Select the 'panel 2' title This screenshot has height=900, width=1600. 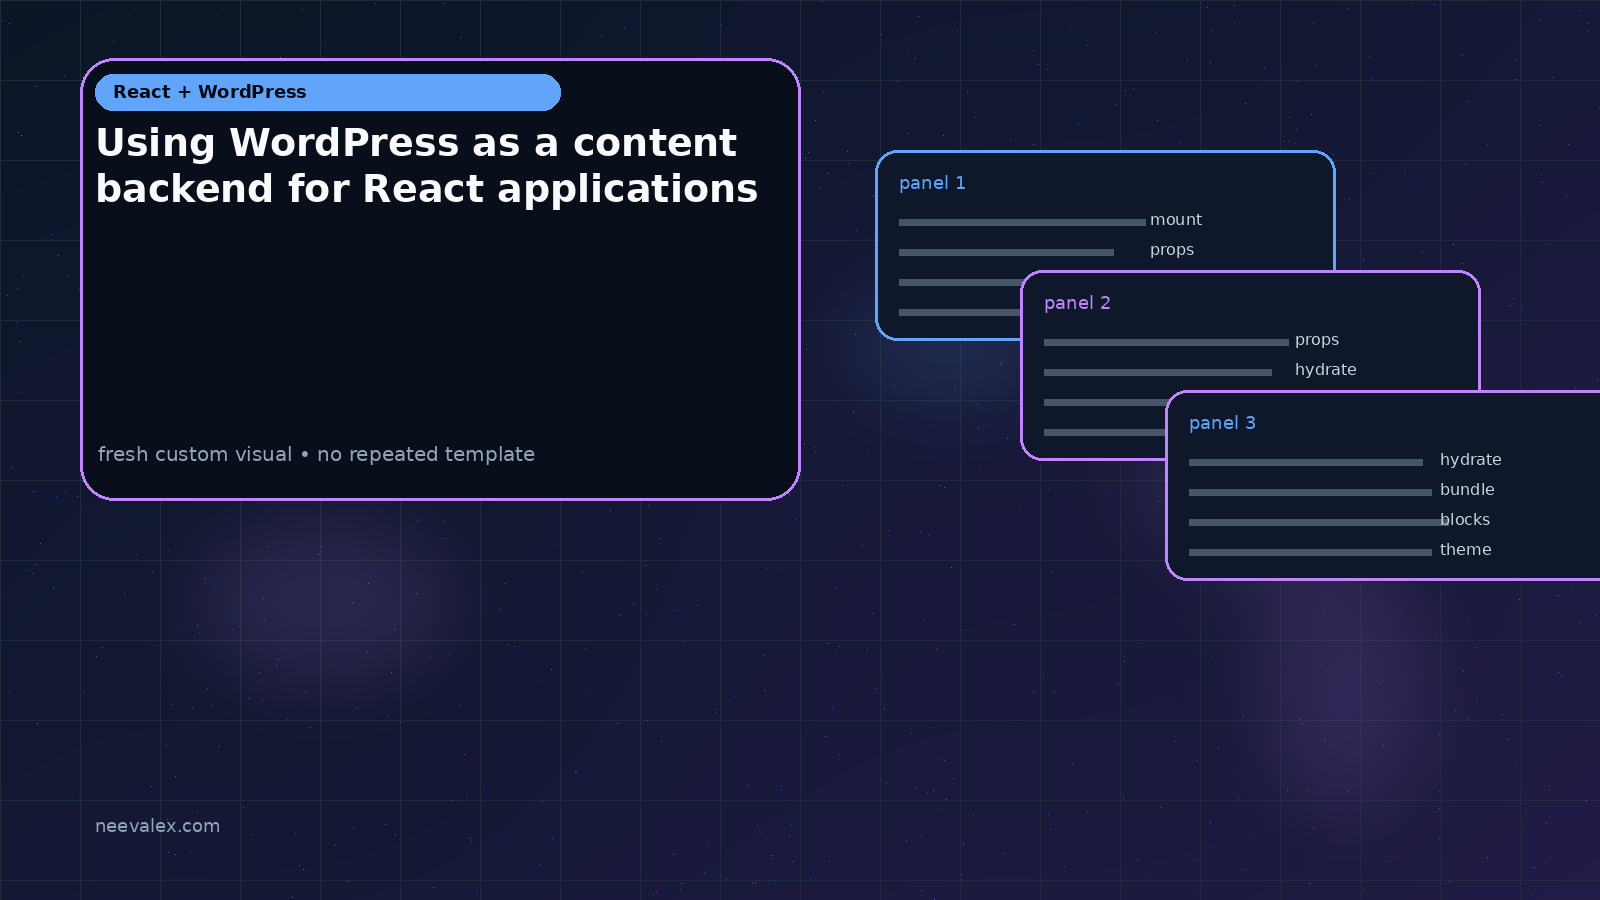(x=1077, y=303)
